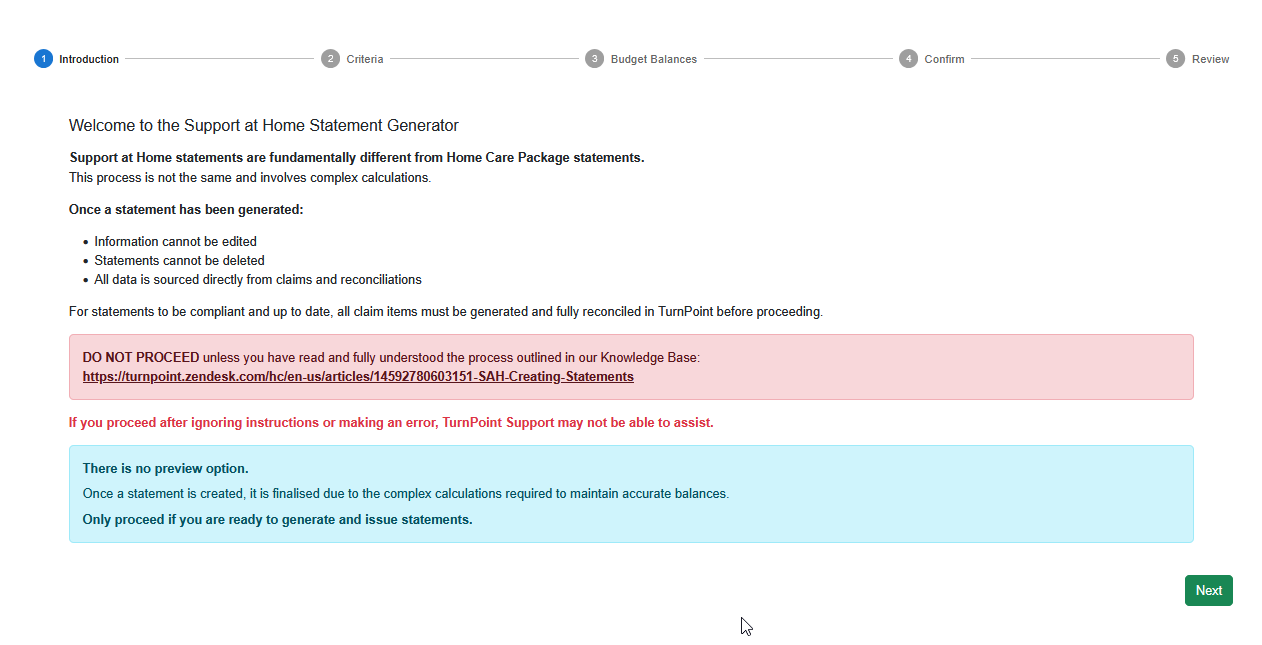Click the step 1 circle icon
1262x645 pixels.
pyautogui.click(x=43, y=59)
